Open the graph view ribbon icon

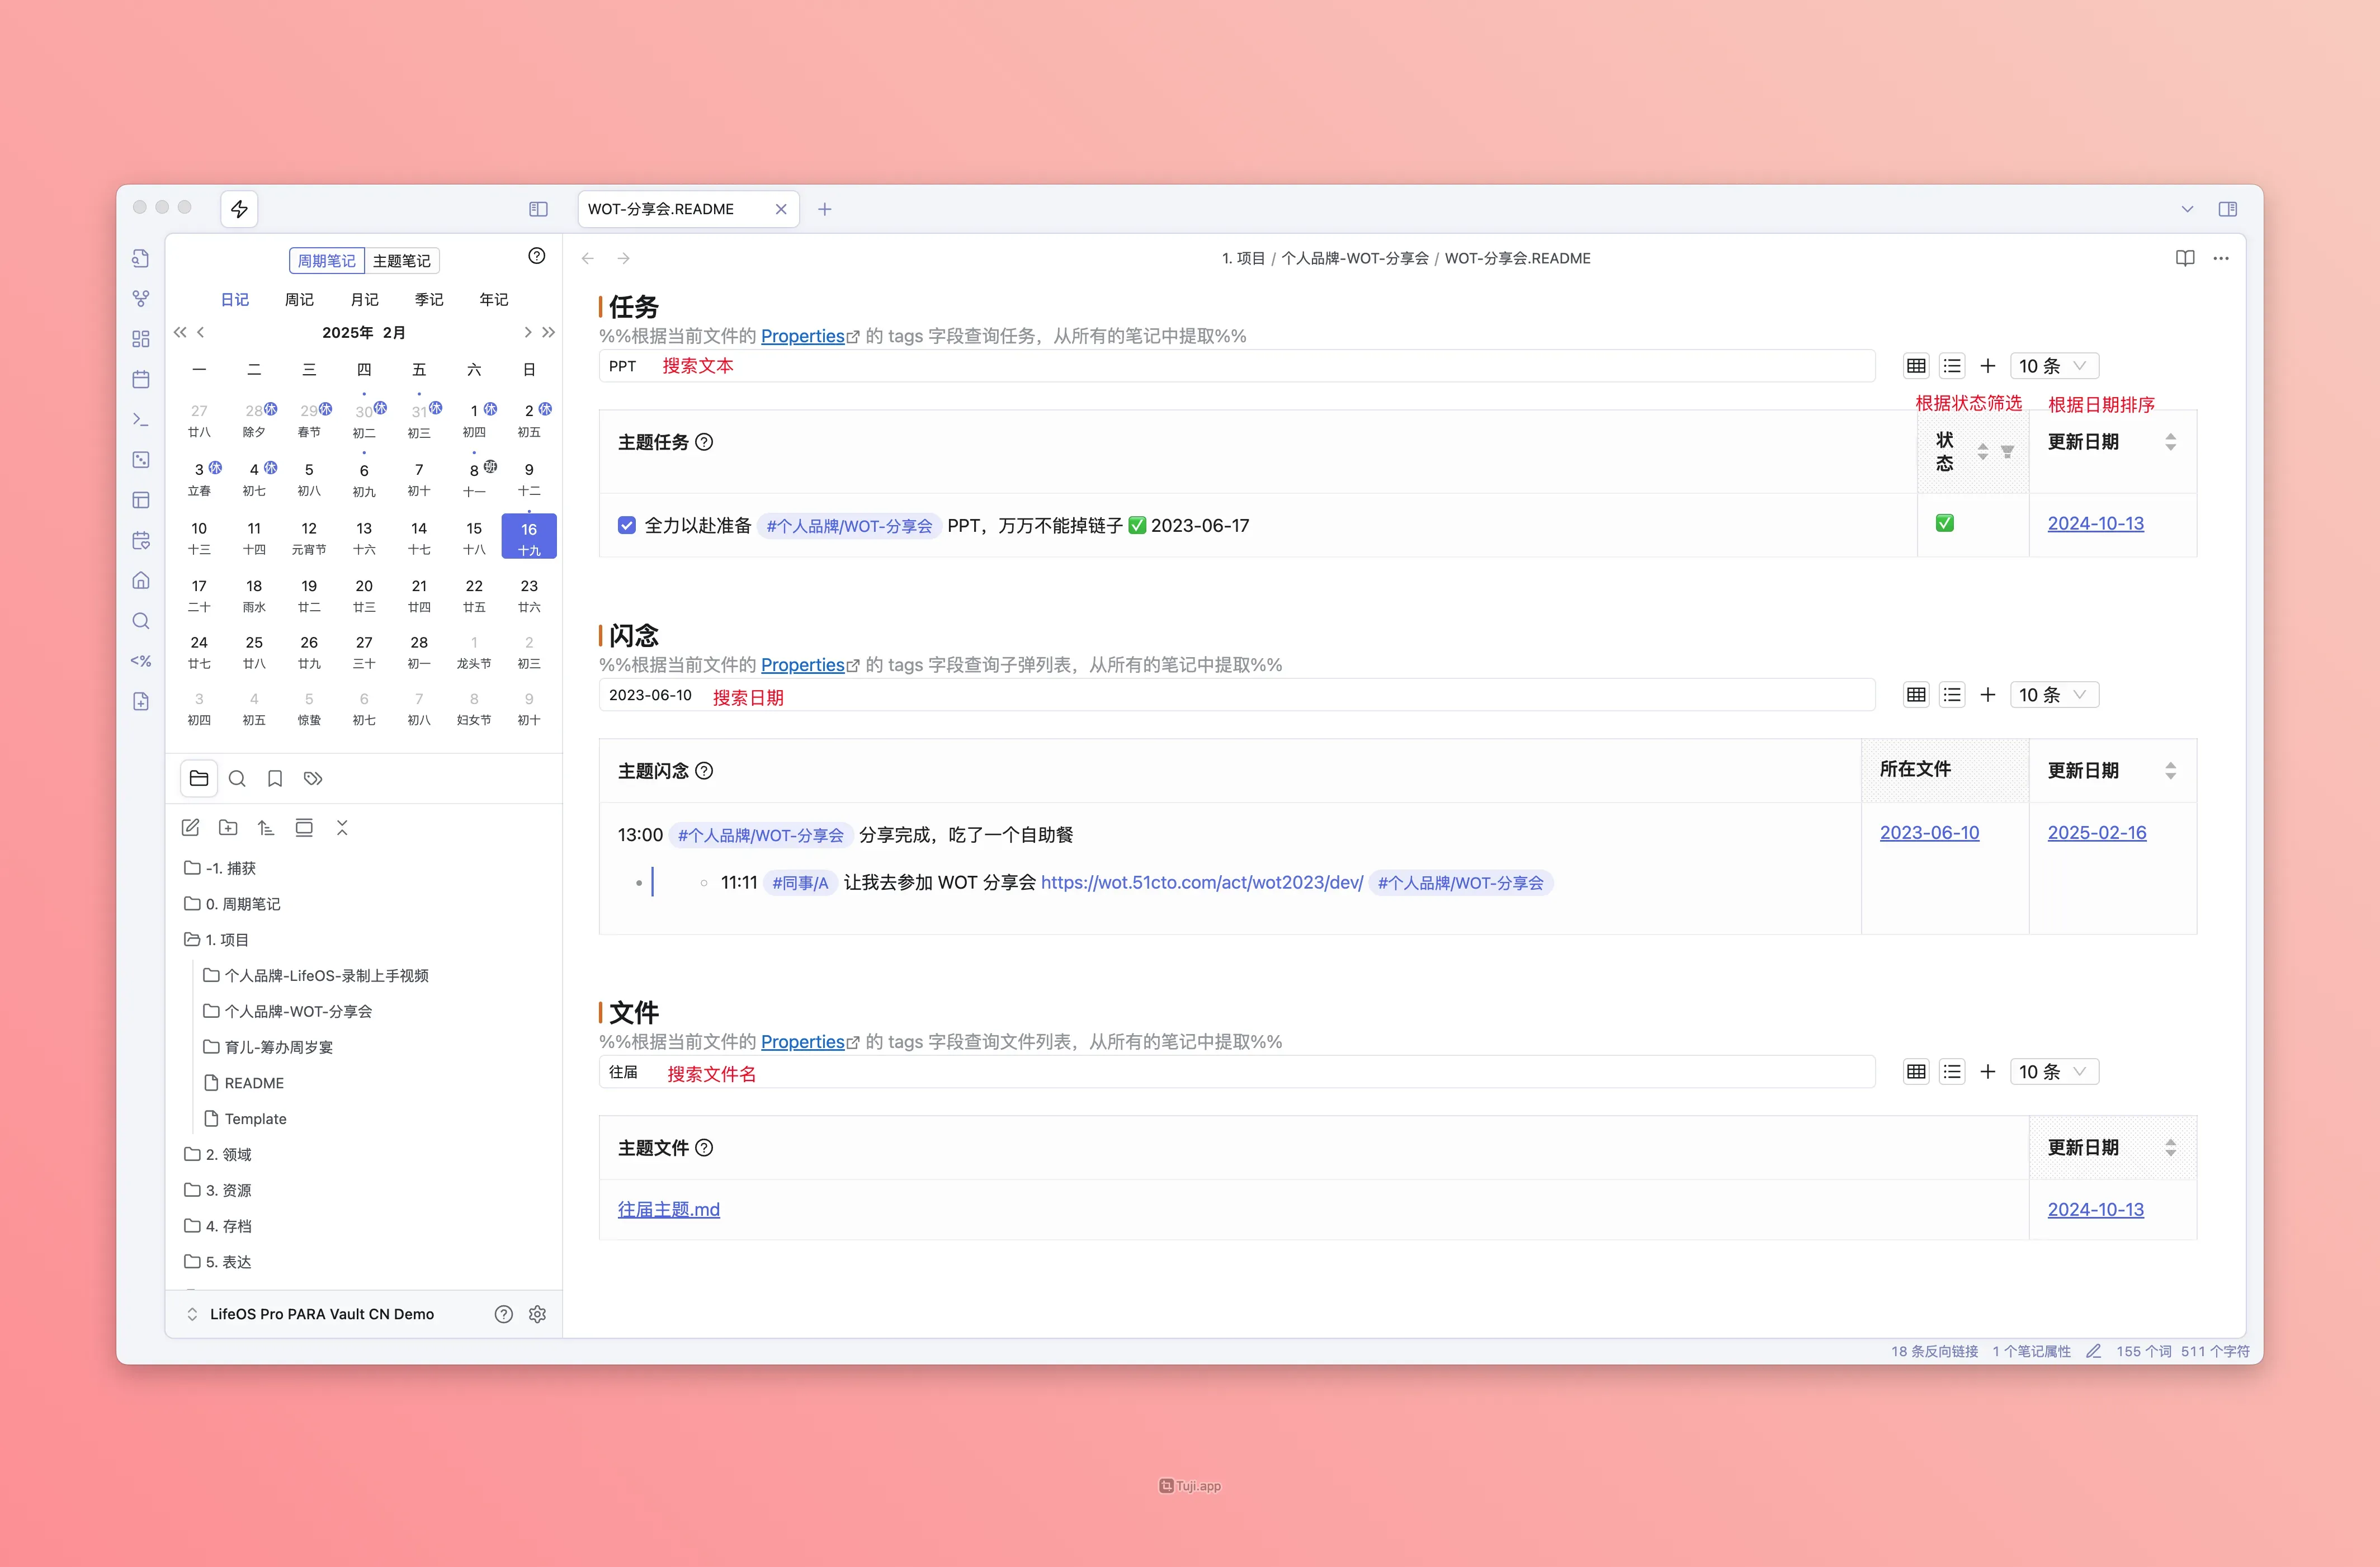click(x=141, y=298)
